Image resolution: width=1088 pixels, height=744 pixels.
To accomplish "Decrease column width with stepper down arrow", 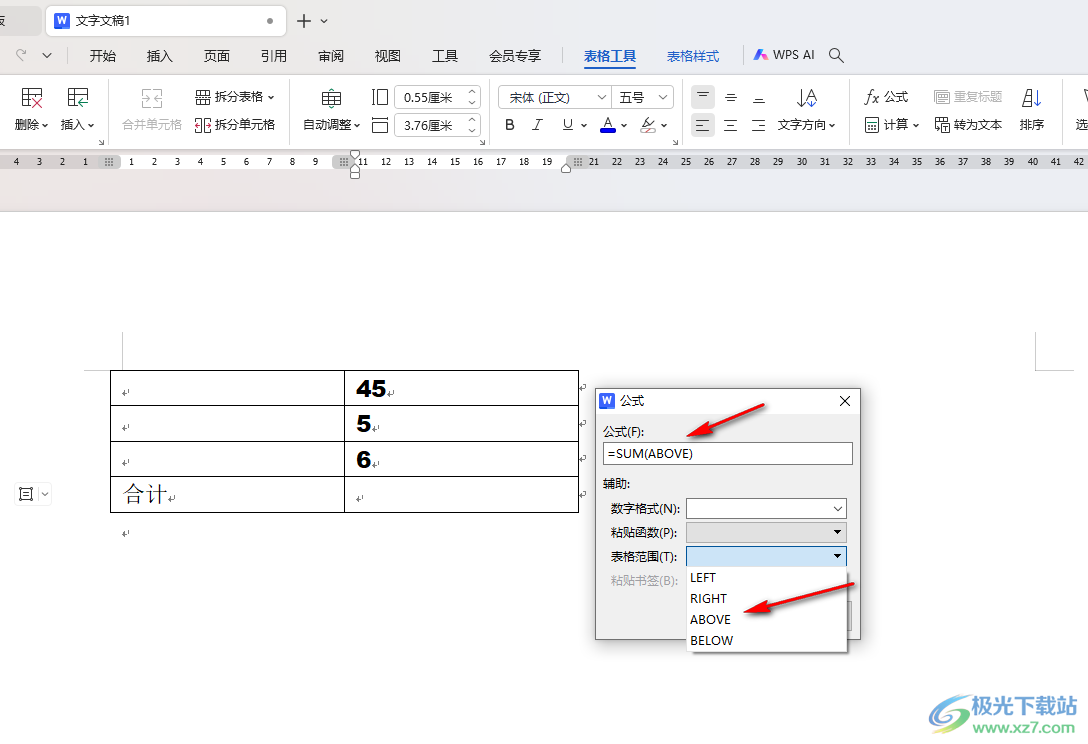I will tap(472, 131).
